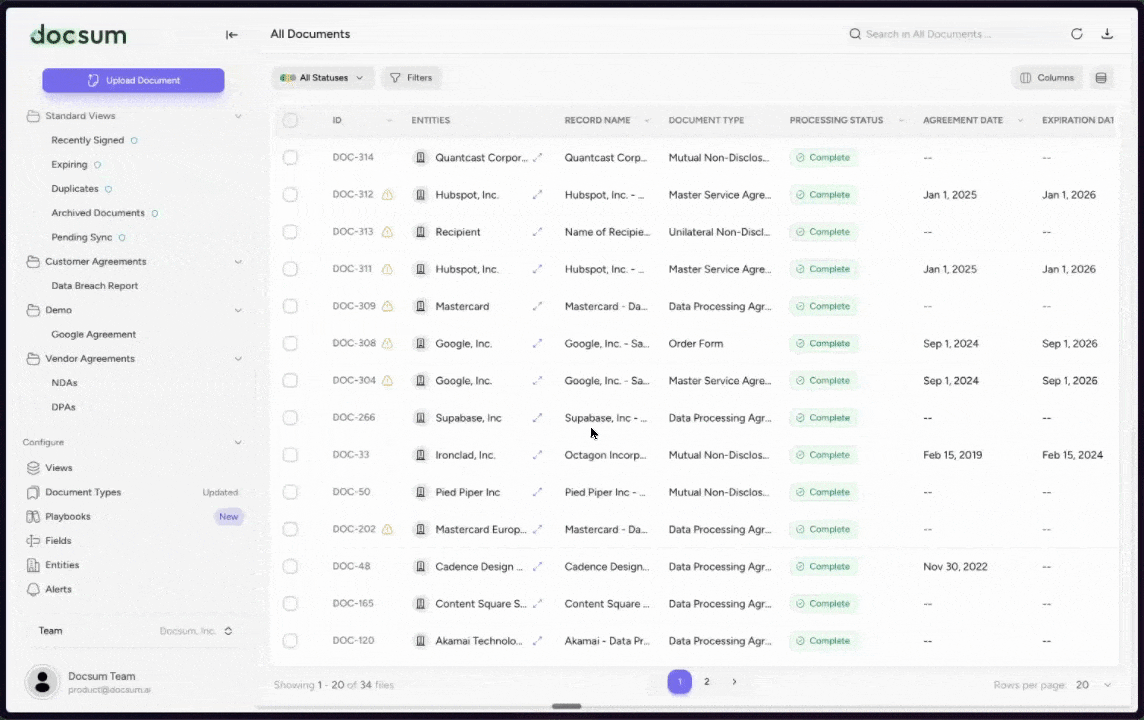Select the checkbox for DOC-120
The width and height of the screenshot is (1144, 720).
point(290,641)
